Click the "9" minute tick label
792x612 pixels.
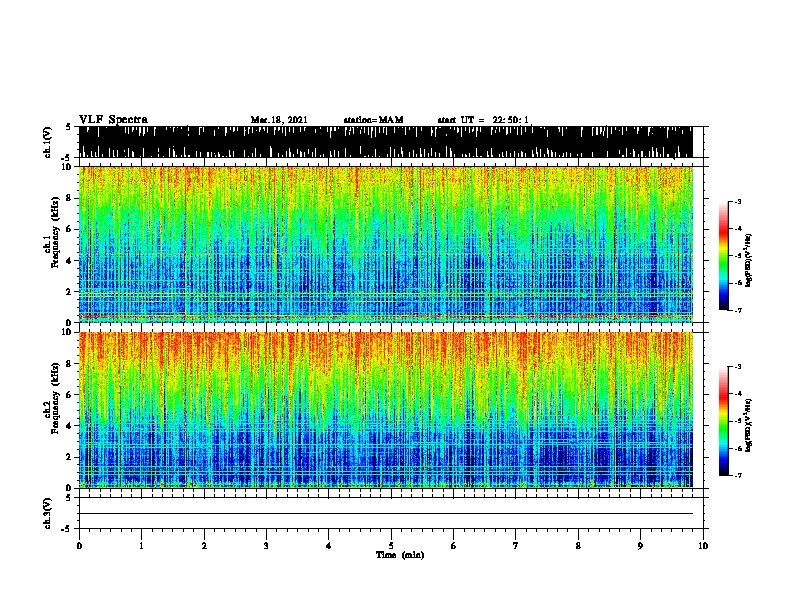pyautogui.click(x=640, y=546)
